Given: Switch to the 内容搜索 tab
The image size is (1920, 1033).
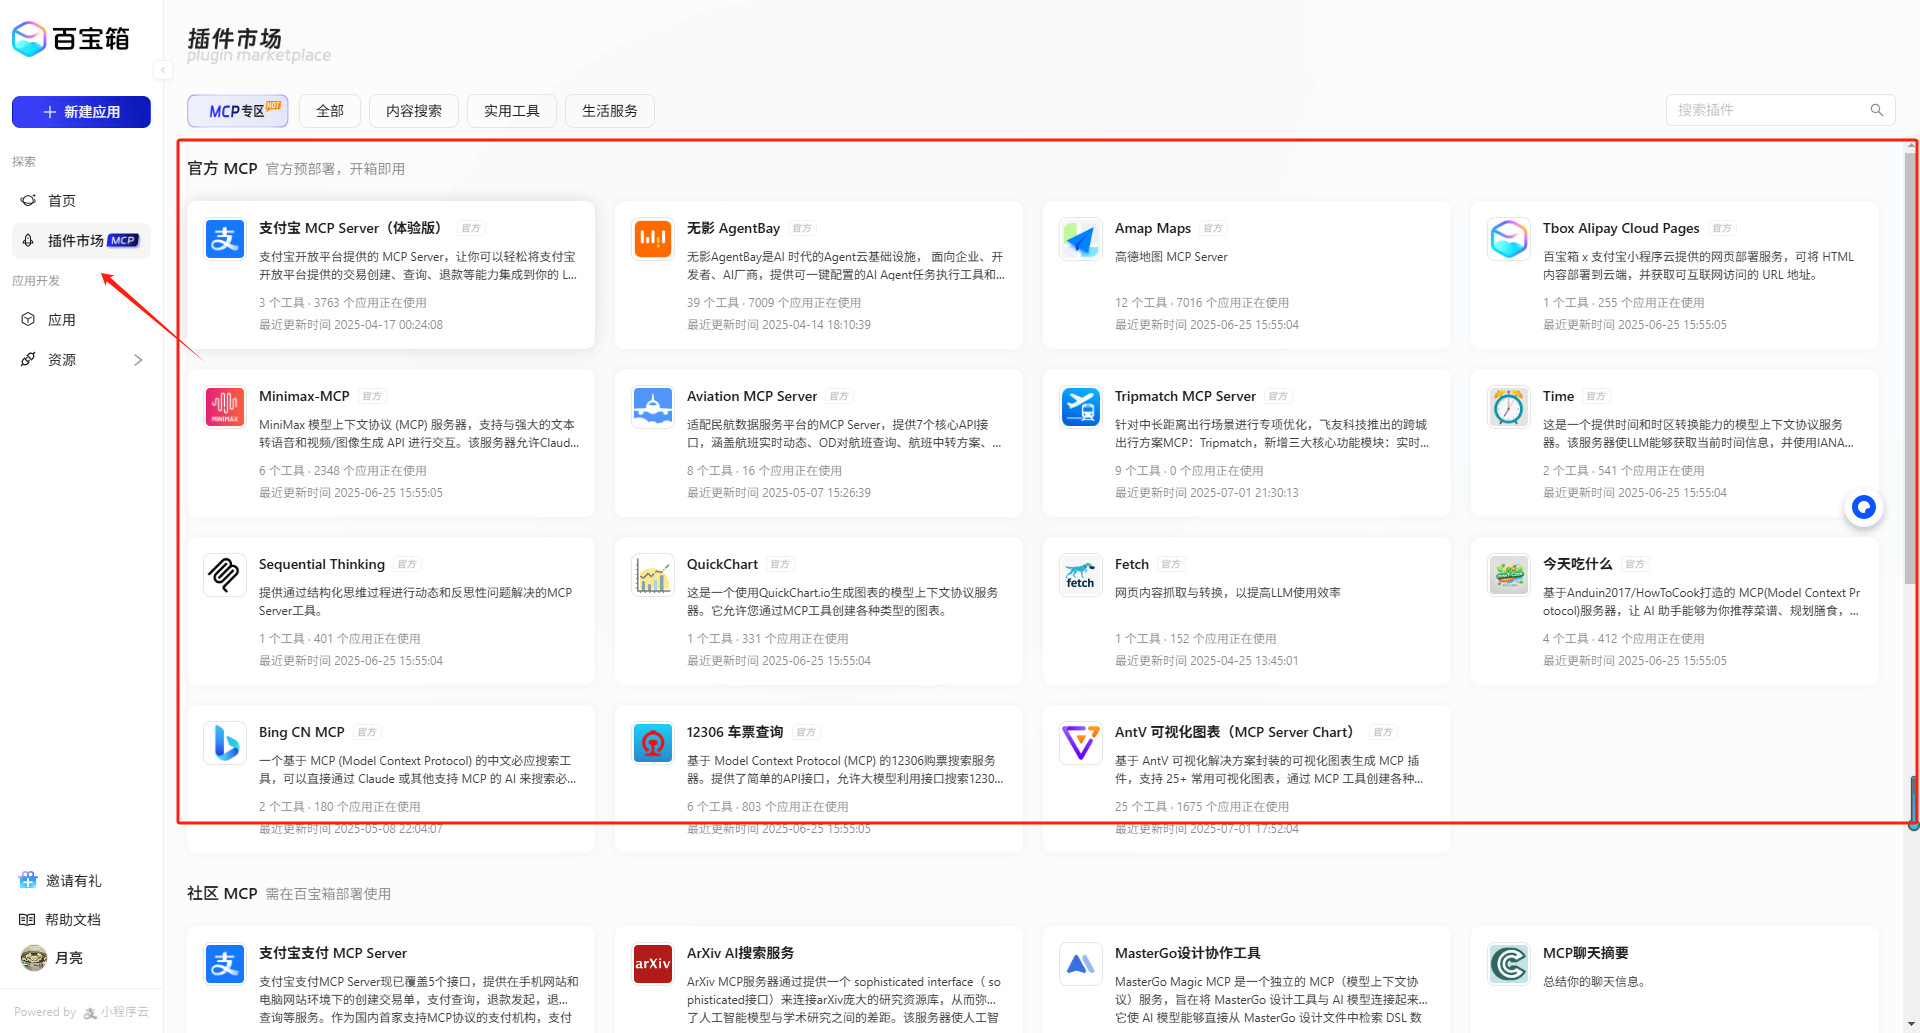Looking at the screenshot, I should tap(414, 111).
